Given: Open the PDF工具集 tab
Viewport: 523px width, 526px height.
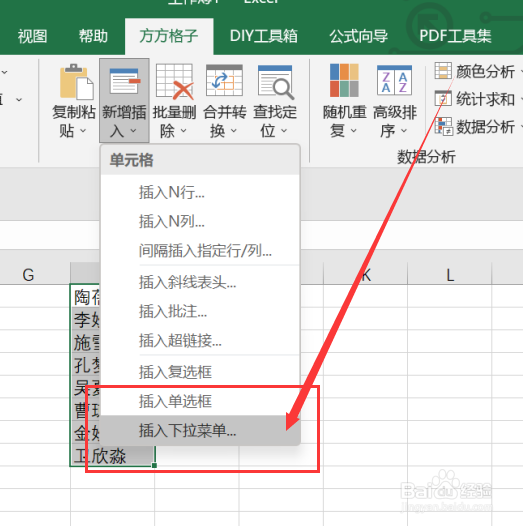Looking at the screenshot, I should [455, 36].
